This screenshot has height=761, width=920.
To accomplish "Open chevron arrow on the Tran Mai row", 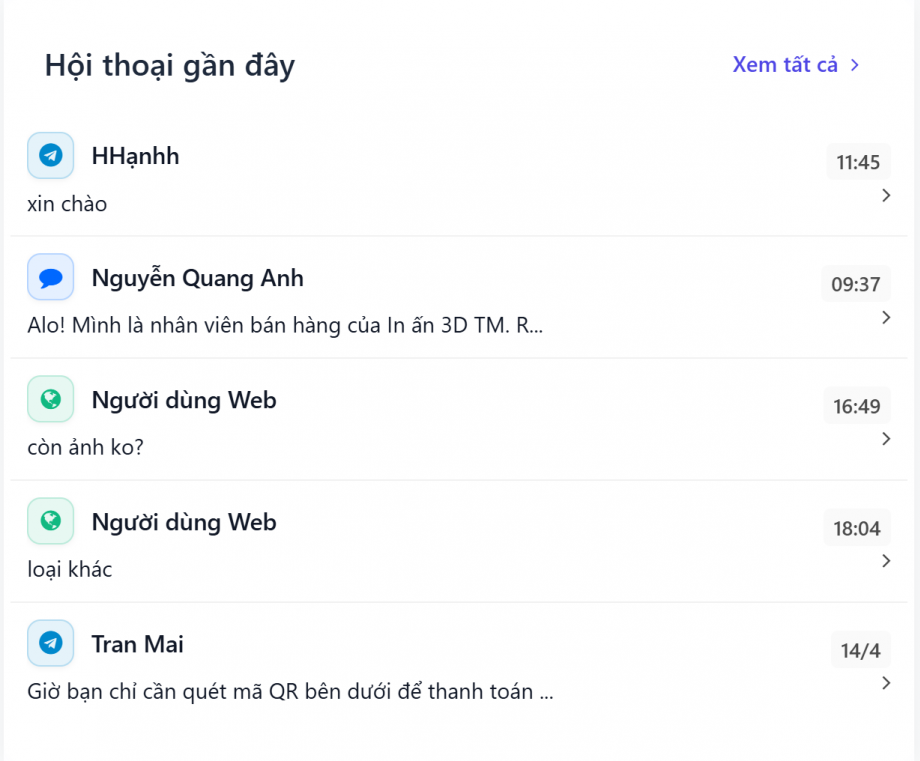I will point(886,684).
